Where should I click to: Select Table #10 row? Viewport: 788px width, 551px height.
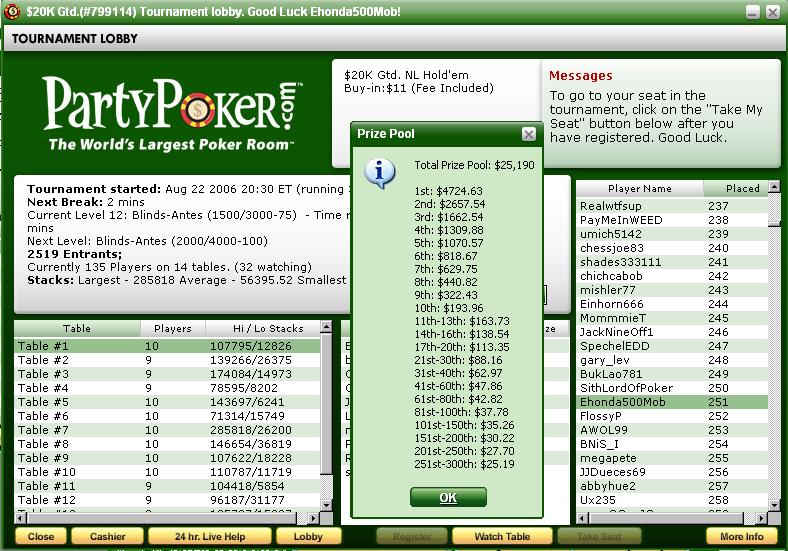click(x=167, y=472)
